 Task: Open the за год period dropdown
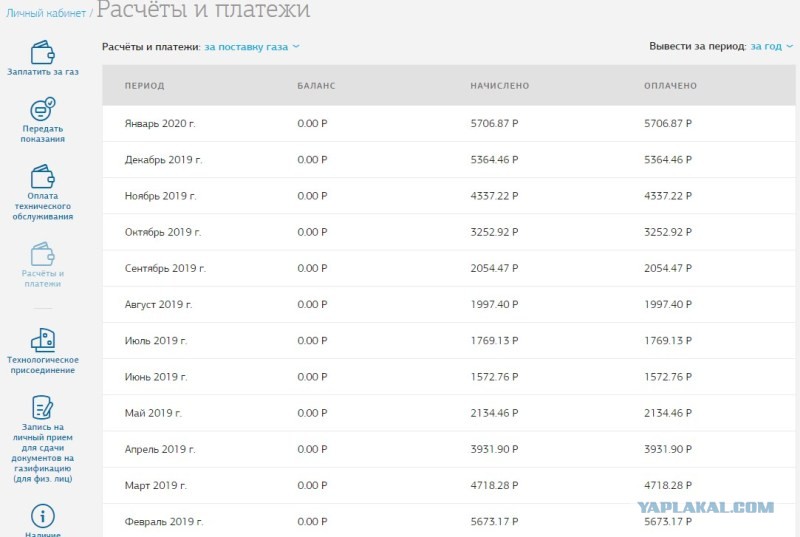tap(771, 46)
